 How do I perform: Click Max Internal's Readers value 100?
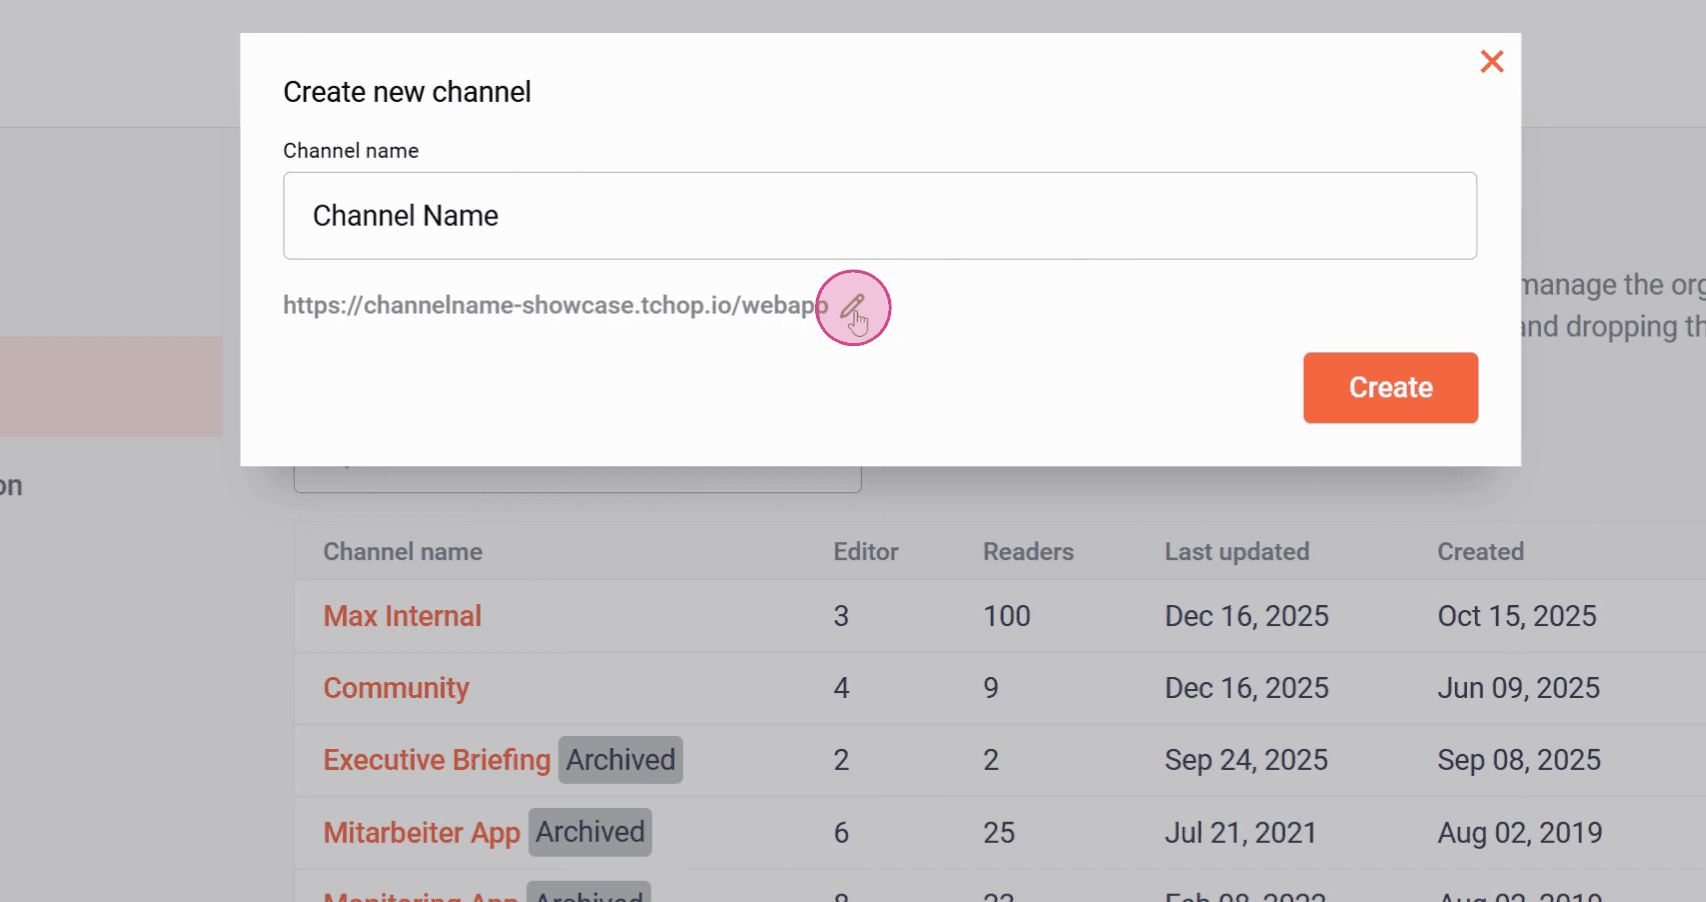click(x=1007, y=616)
